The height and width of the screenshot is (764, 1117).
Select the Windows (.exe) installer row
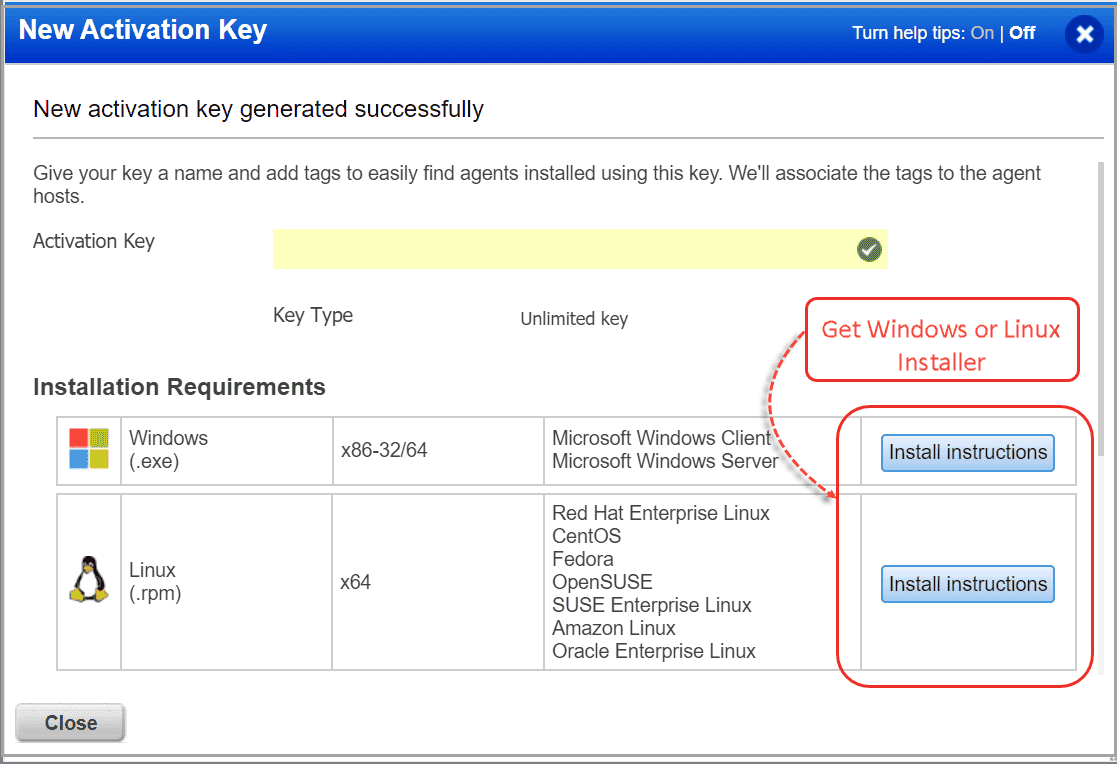click(300, 450)
